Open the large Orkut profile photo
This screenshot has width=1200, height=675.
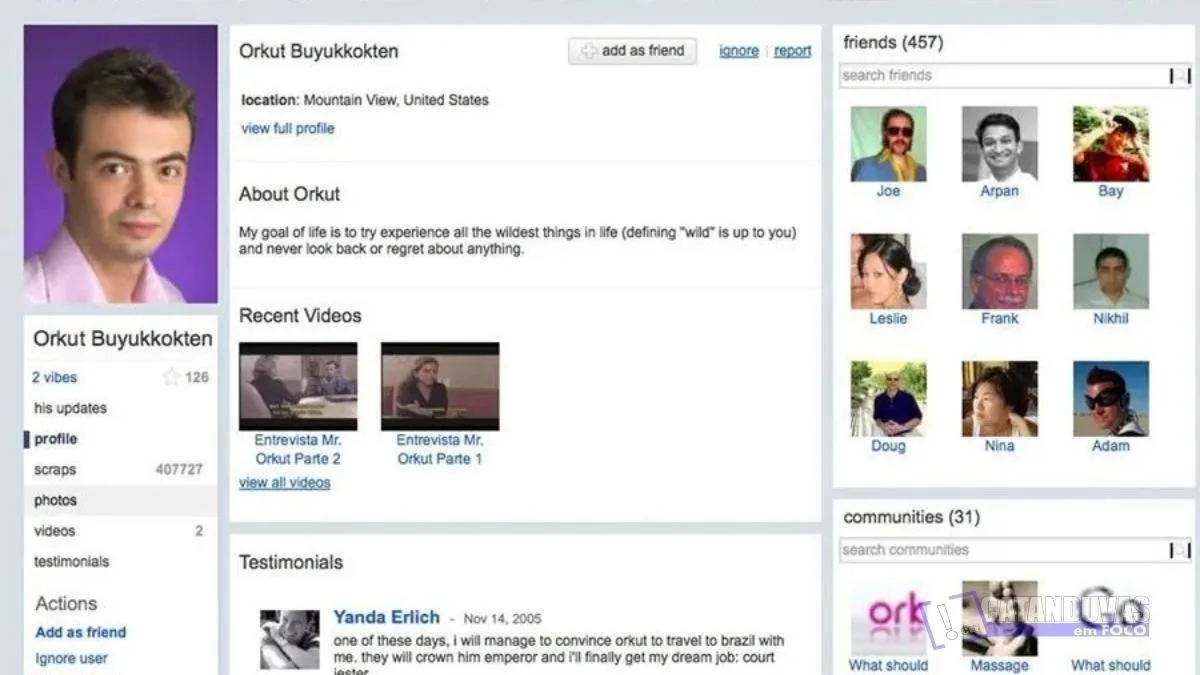pos(120,164)
